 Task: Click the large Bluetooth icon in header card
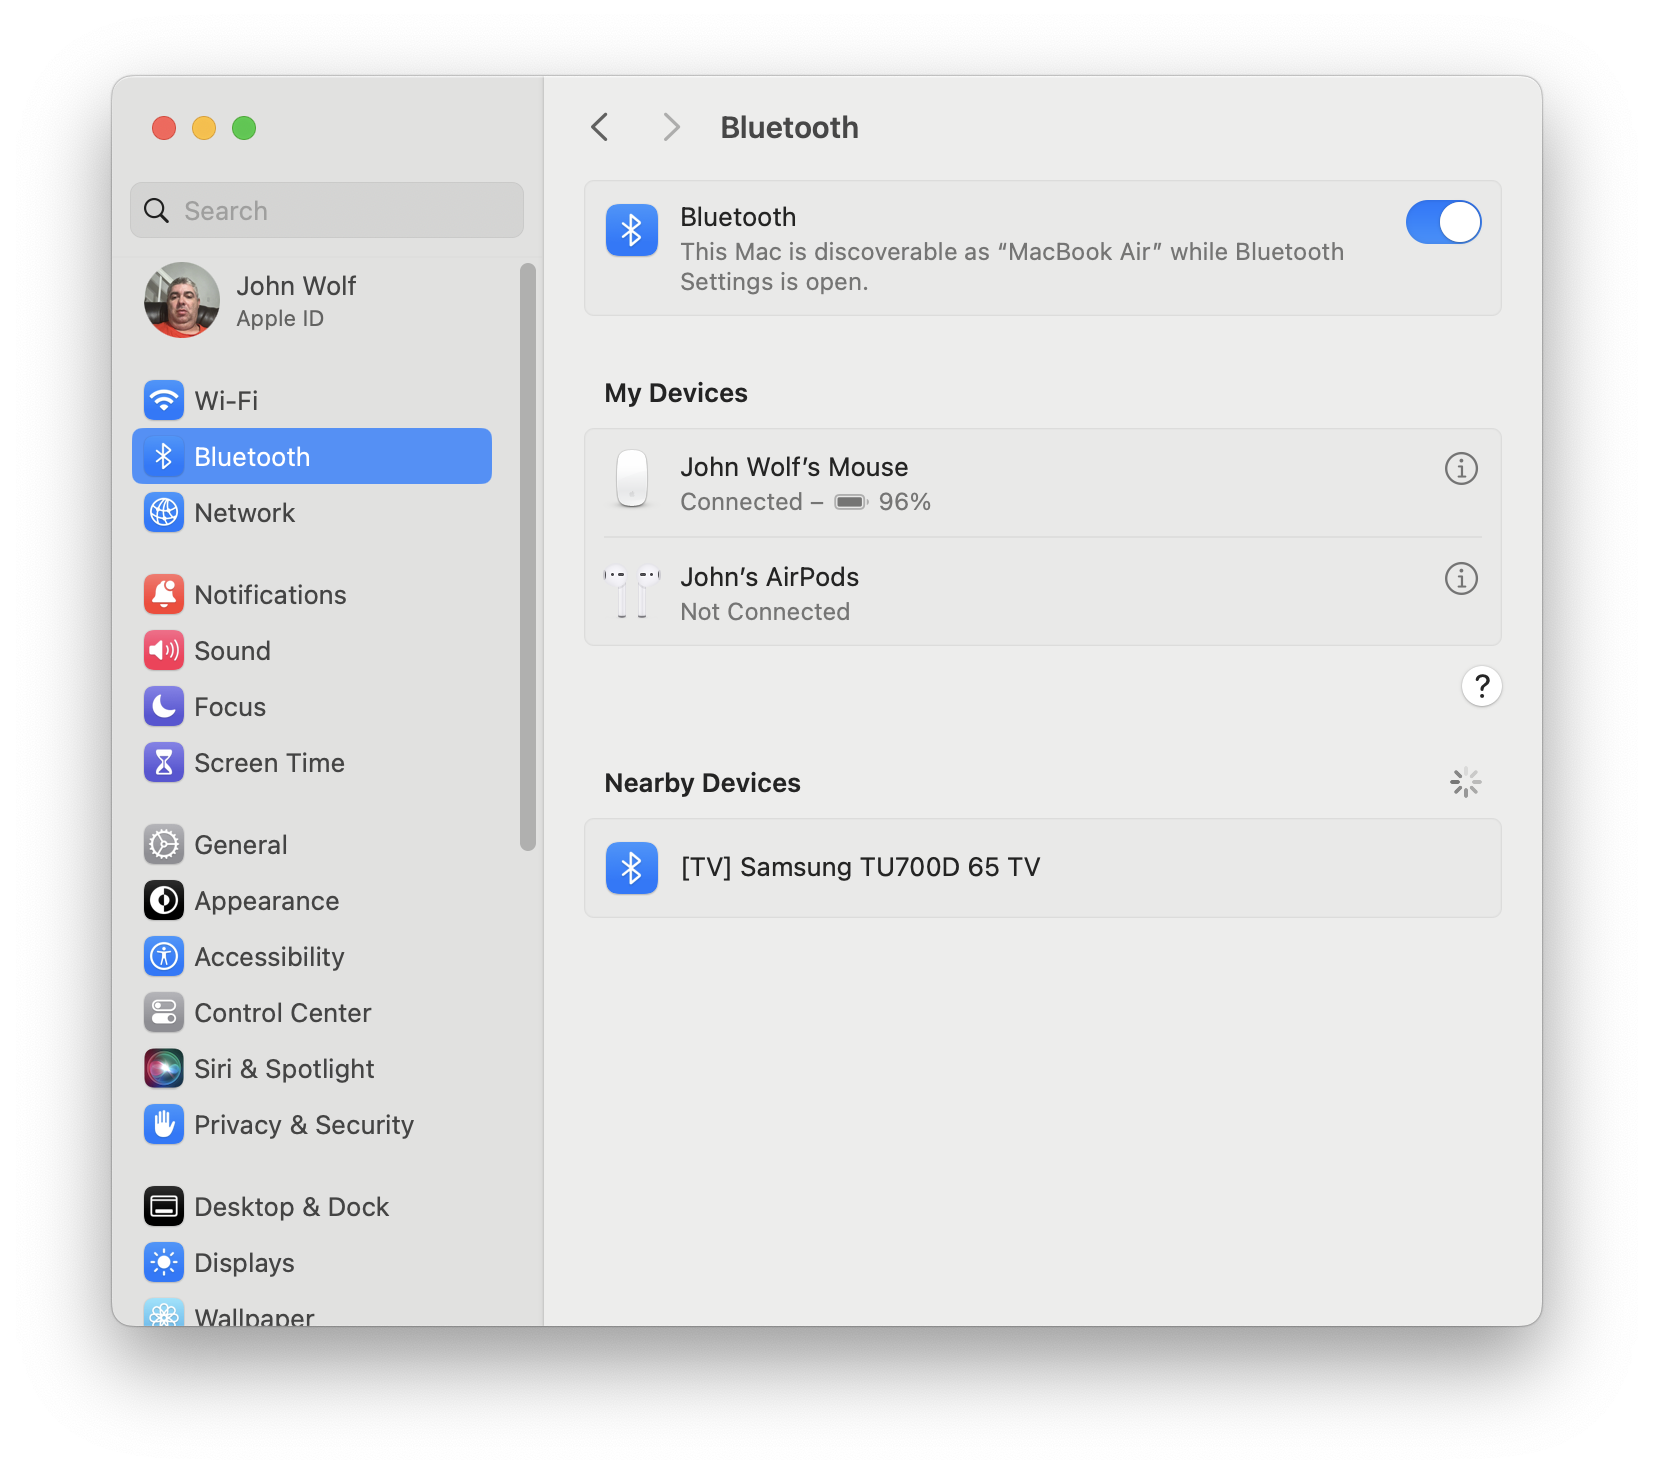point(632,230)
